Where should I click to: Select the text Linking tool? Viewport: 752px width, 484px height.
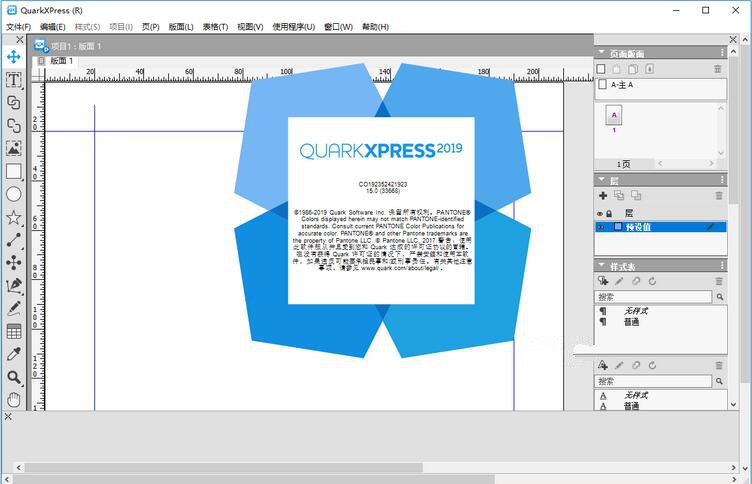[x=13, y=102]
